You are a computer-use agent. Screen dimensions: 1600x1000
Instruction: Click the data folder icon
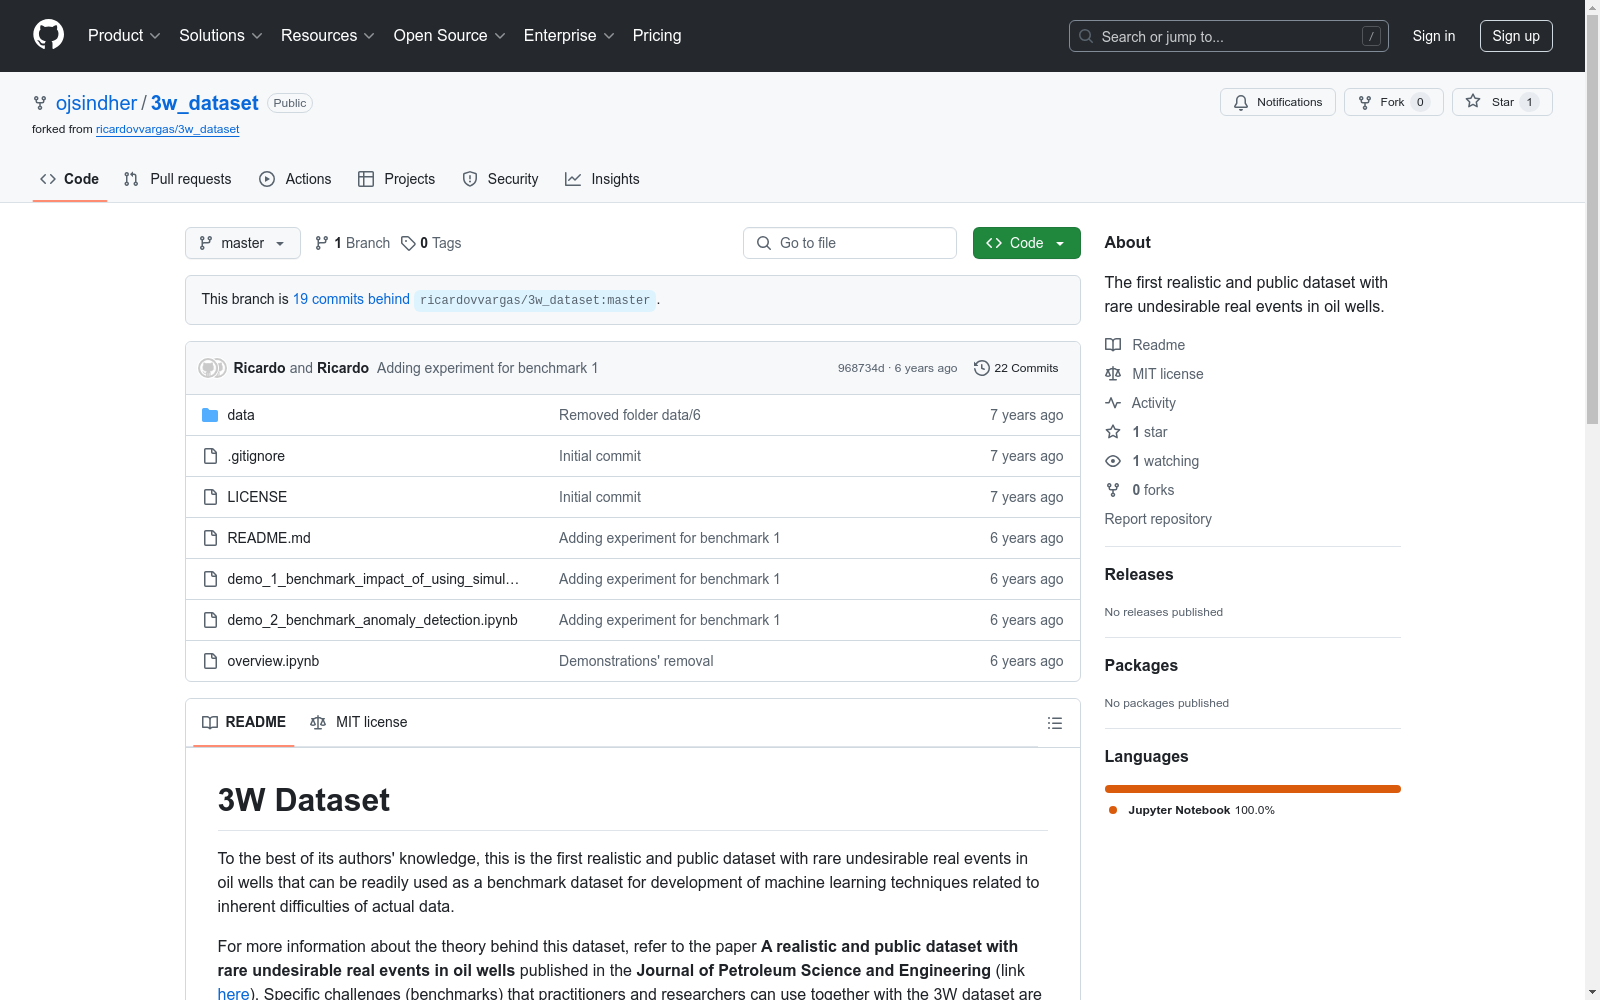[210, 415]
